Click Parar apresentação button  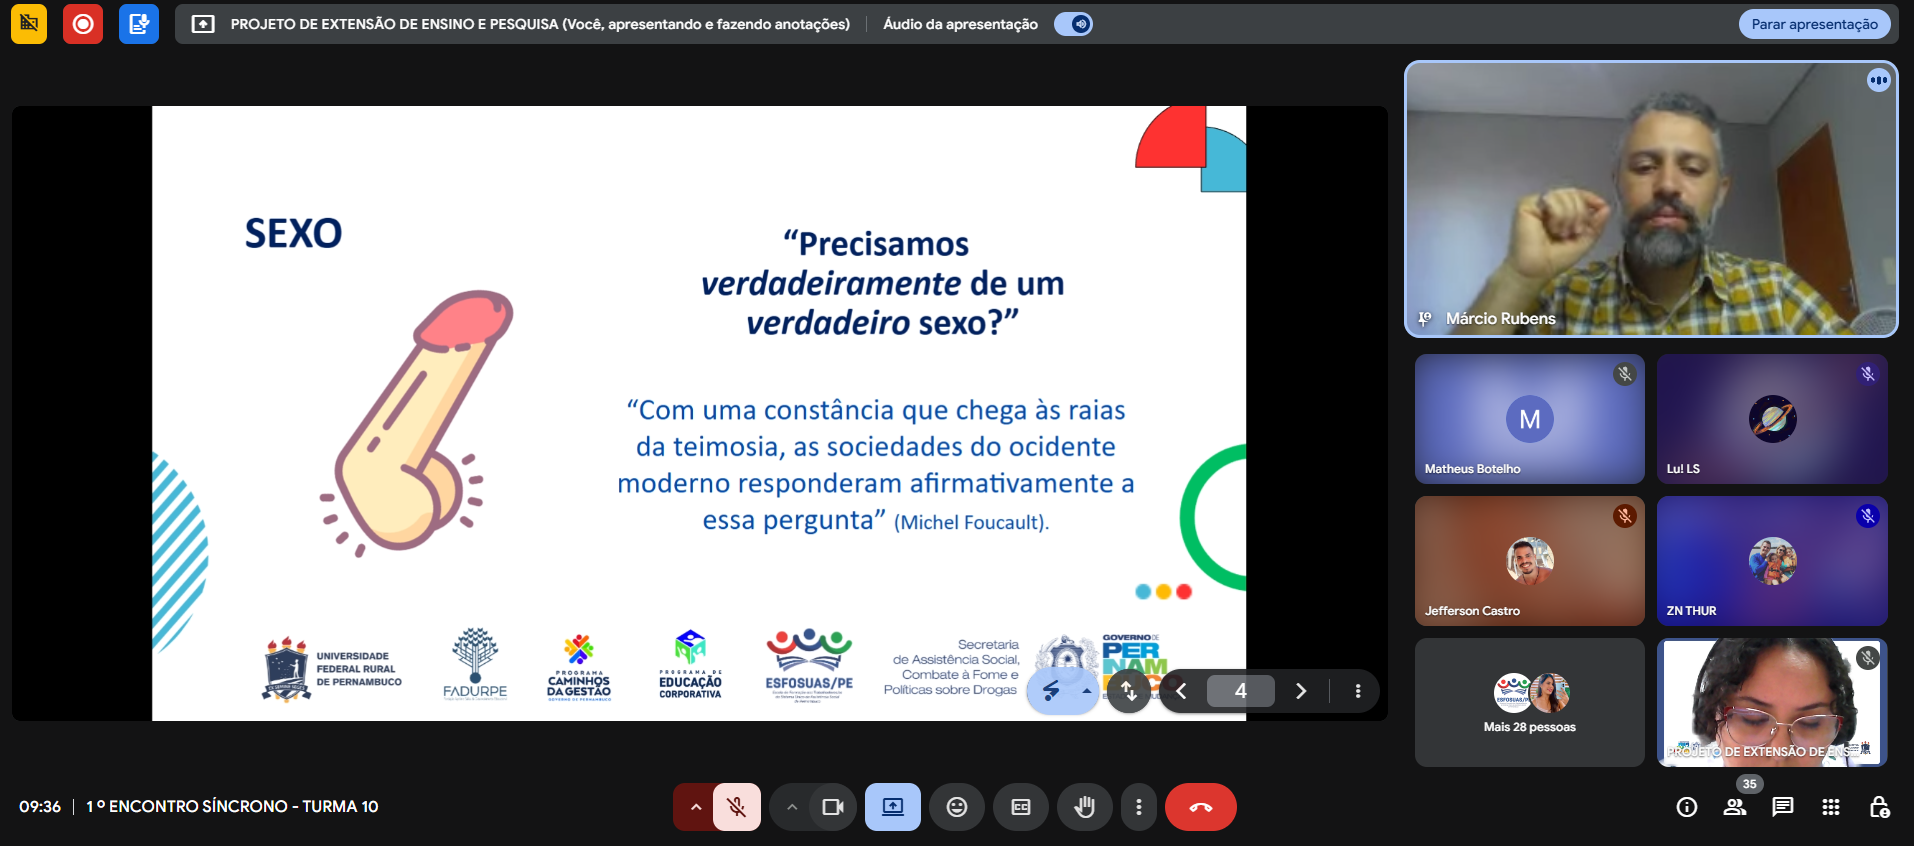tap(1814, 24)
